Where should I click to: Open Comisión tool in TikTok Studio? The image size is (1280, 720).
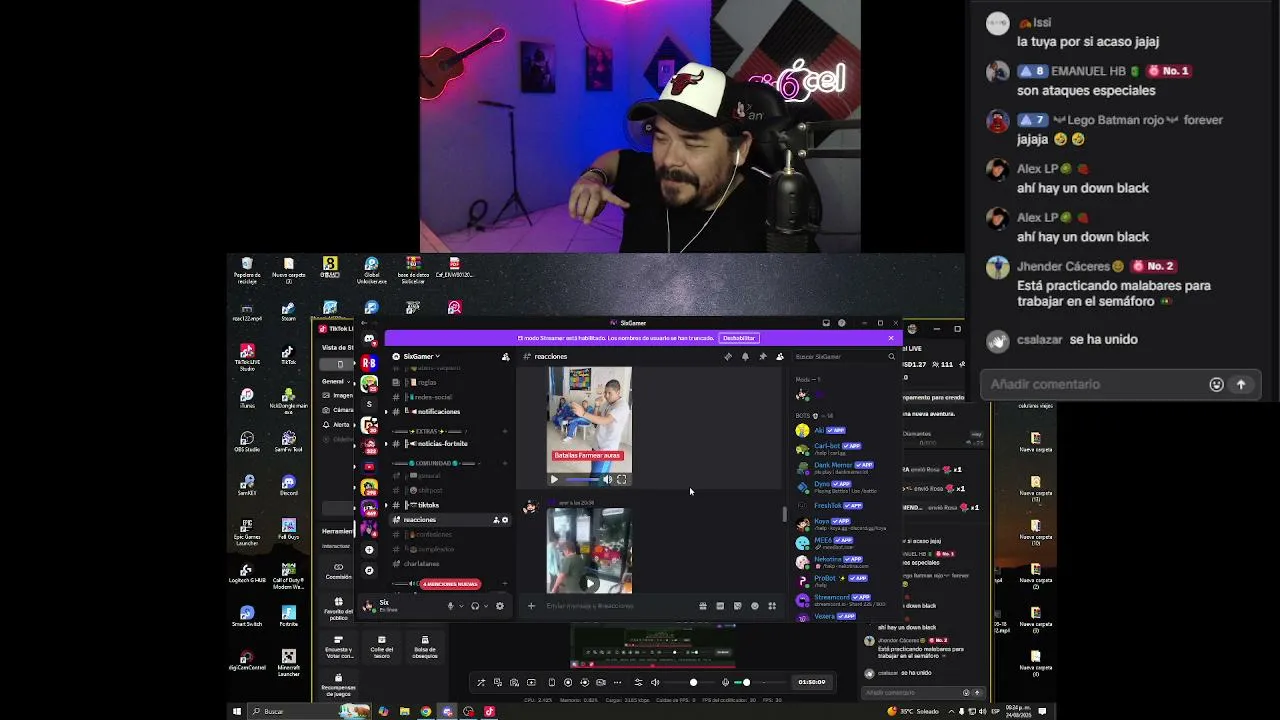point(339,571)
